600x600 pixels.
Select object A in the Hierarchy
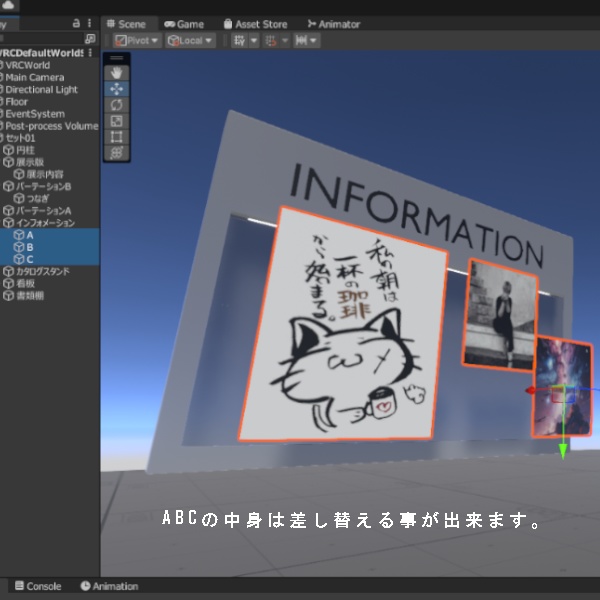tap(50, 235)
